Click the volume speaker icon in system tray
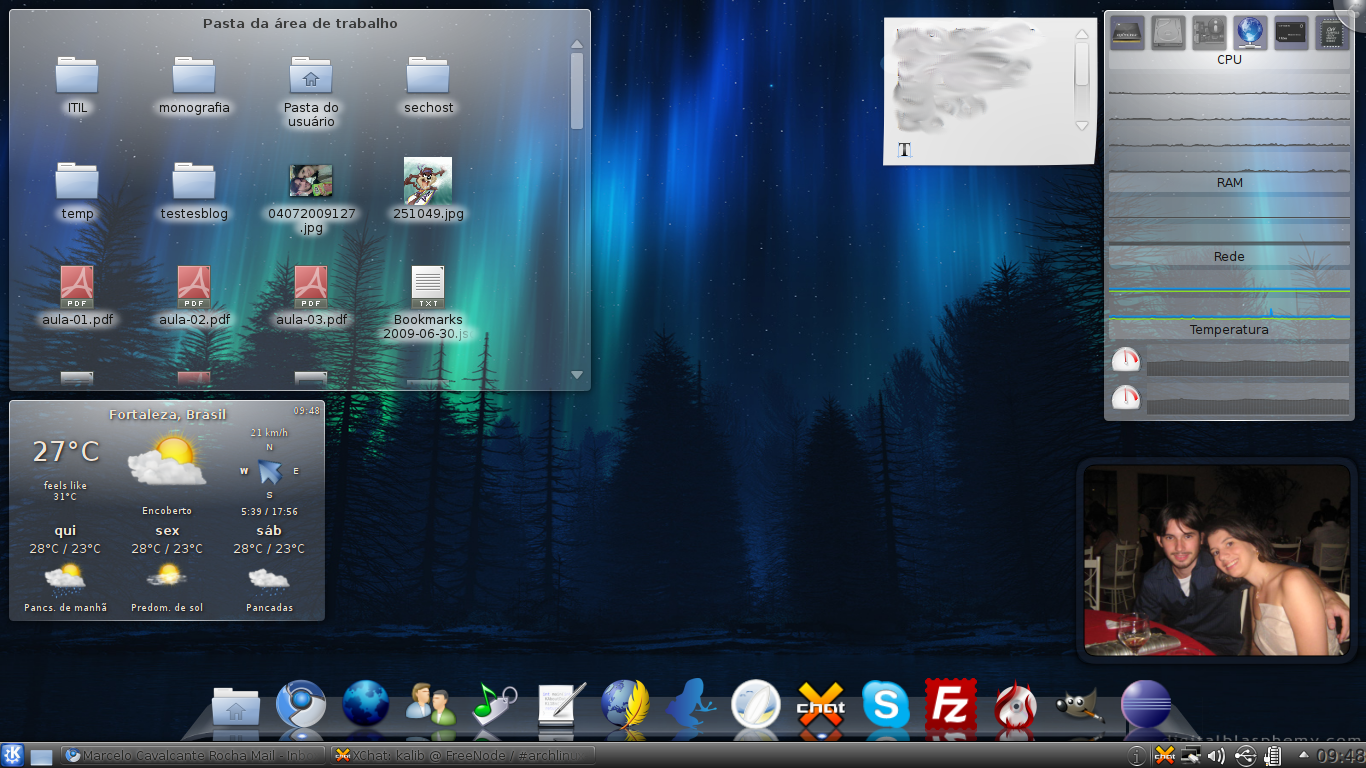1366x768 pixels. 1216,755
